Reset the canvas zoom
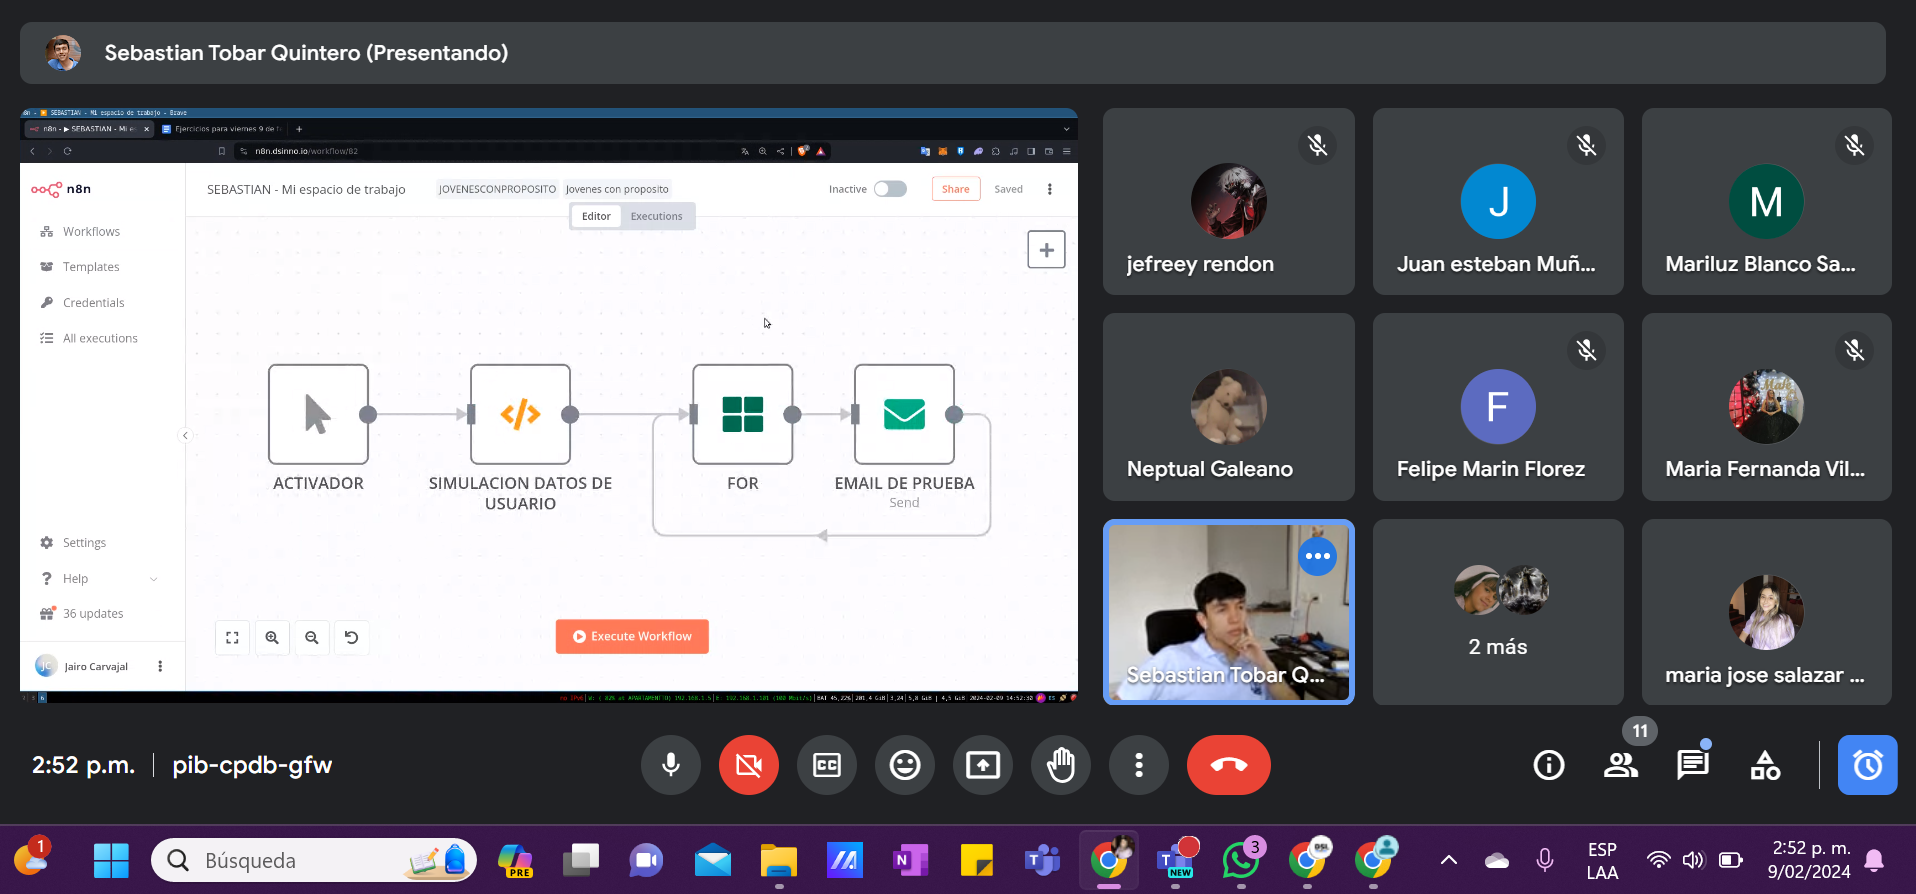The width and height of the screenshot is (1916, 894). tap(351, 638)
